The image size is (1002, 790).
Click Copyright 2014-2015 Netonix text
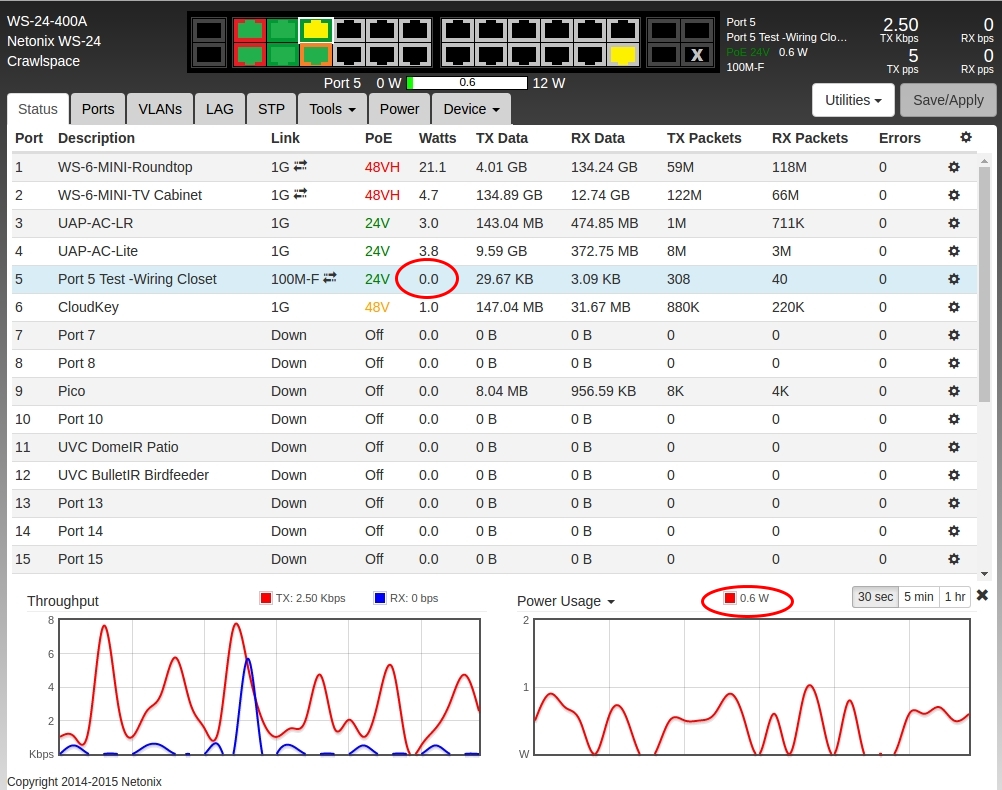(84, 782)
